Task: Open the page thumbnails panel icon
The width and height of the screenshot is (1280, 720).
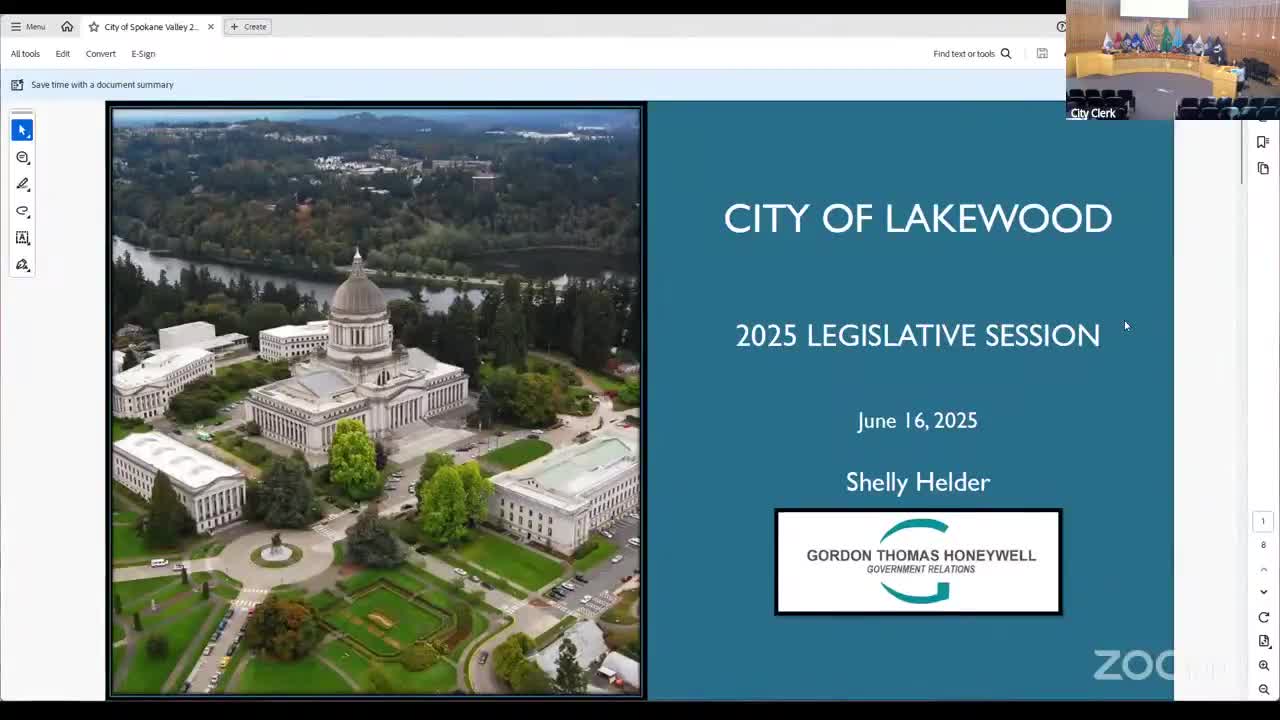Action: coord(1263,168)
